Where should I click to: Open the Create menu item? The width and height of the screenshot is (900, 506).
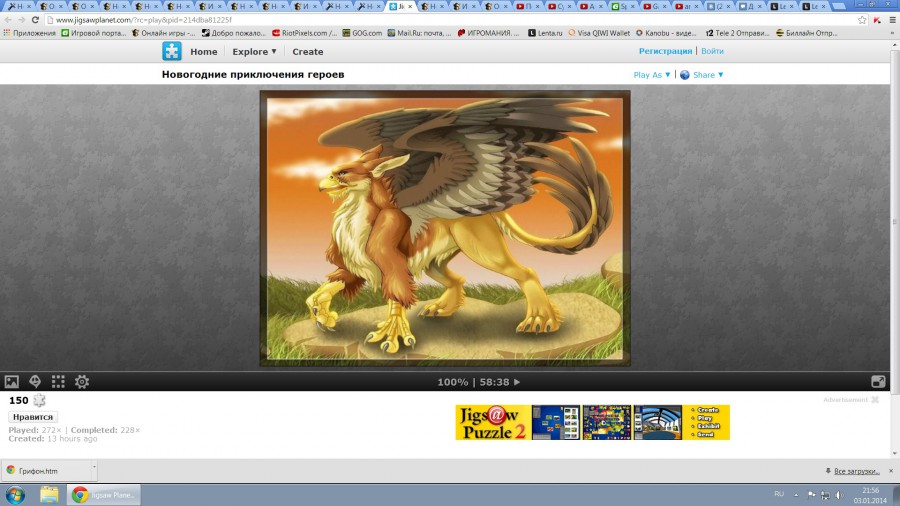coord(308,52)
